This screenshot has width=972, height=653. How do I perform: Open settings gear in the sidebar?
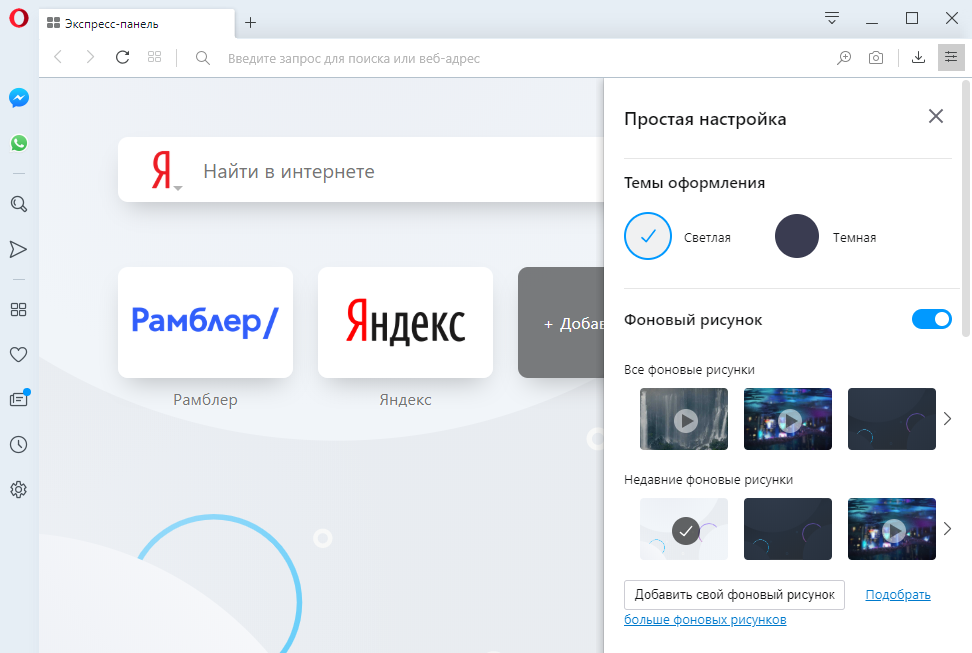(19, 489)
